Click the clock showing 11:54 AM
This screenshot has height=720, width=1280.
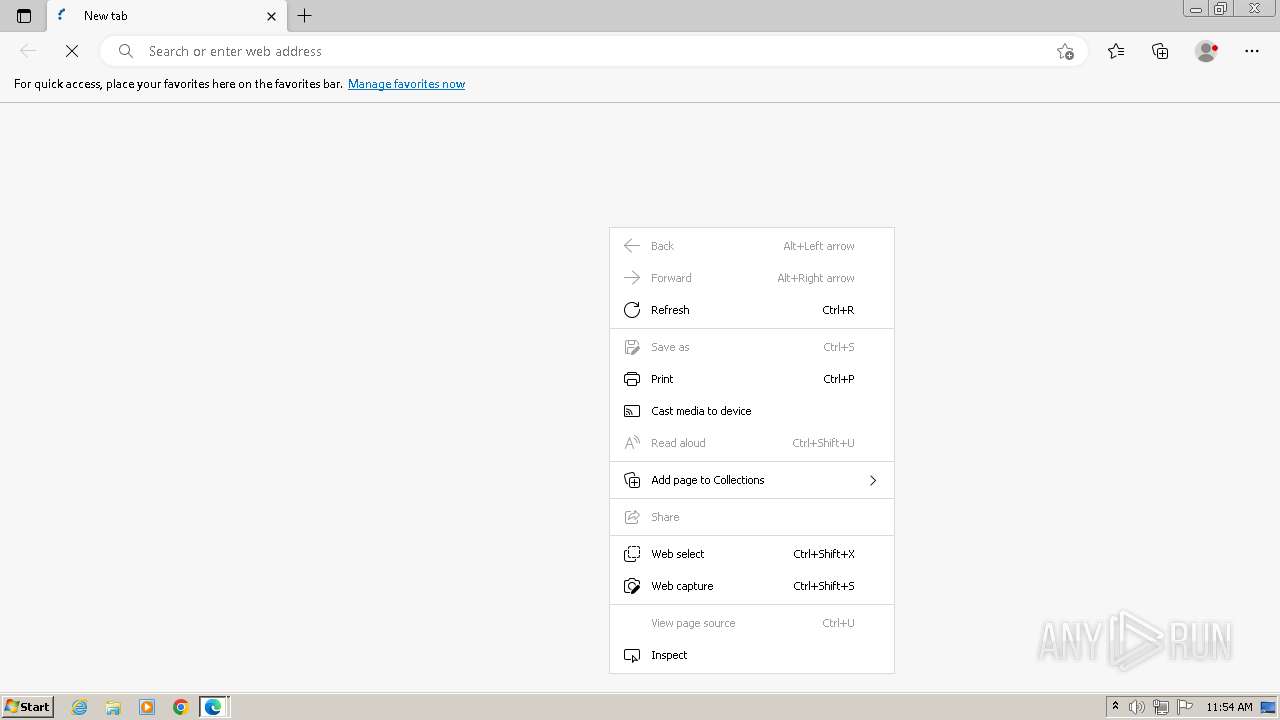(x=1229, y=707)
